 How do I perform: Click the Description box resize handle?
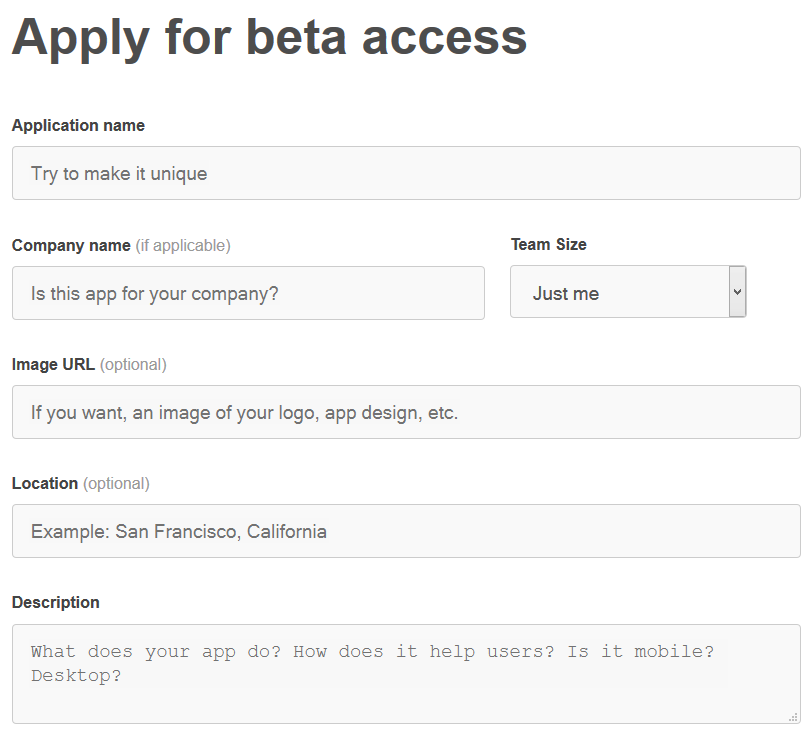click(x=793, y=716)
